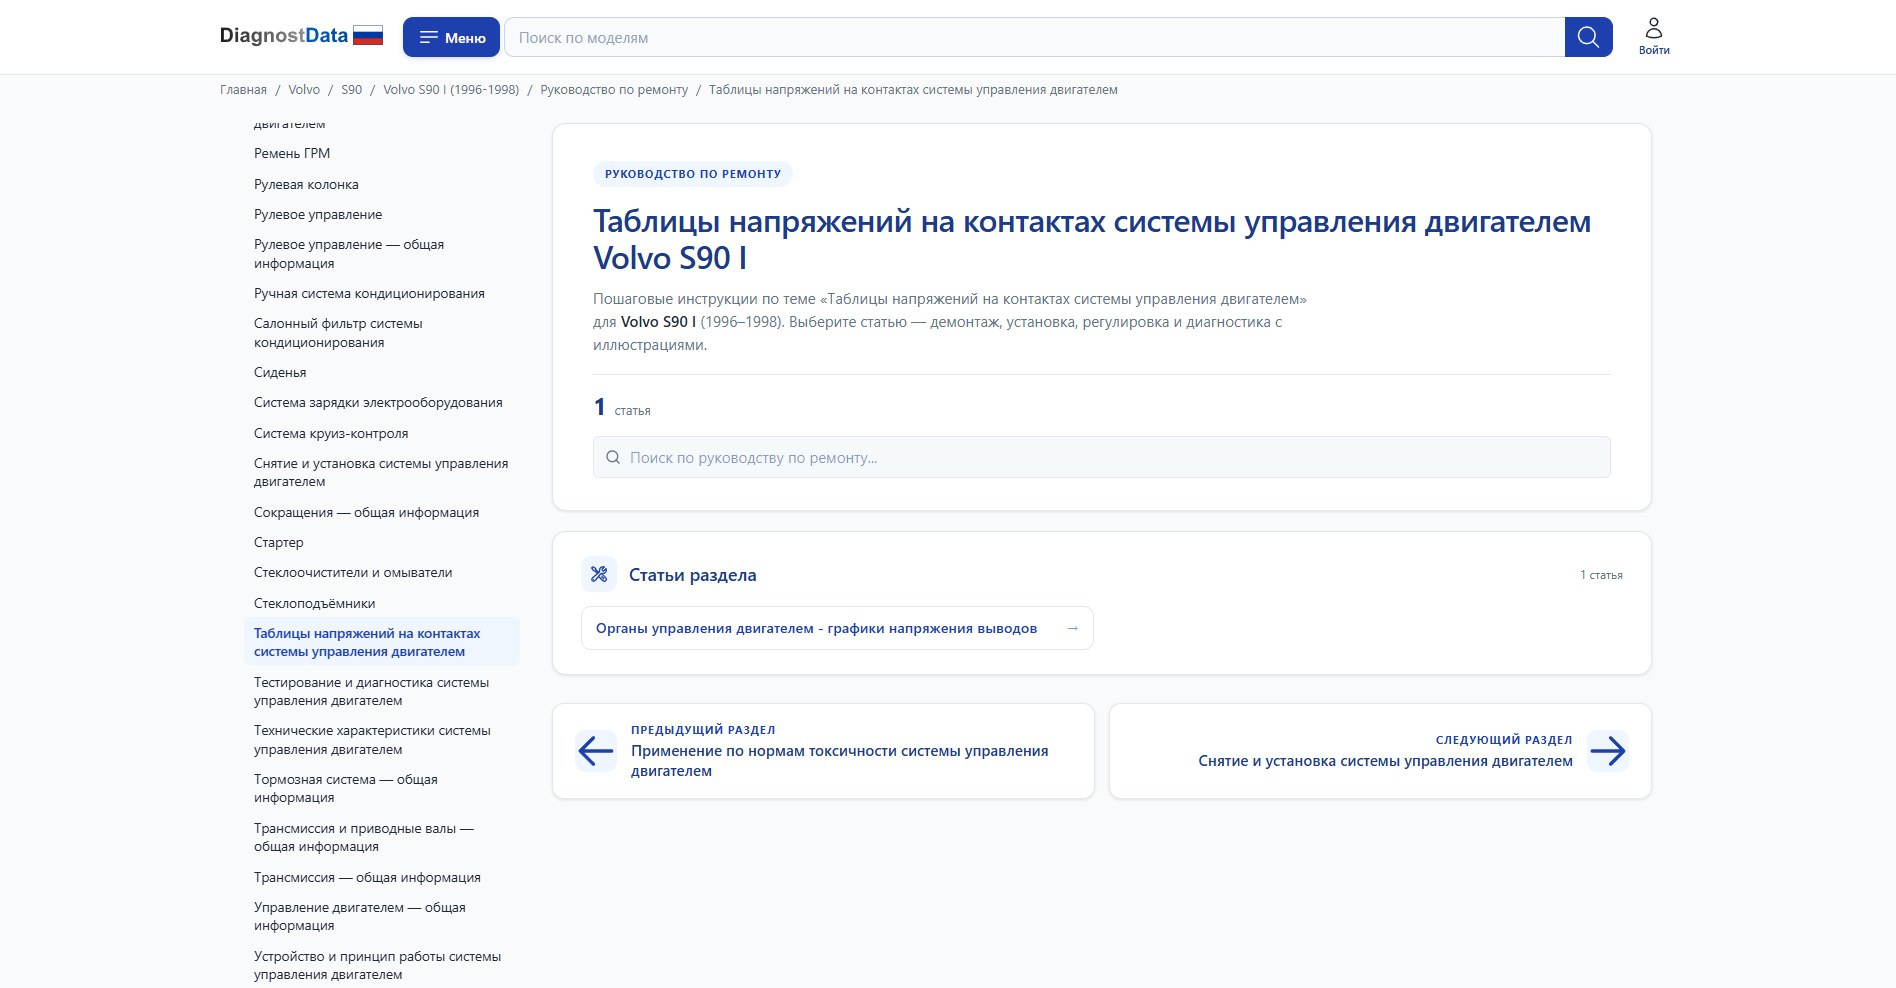This screenshot has width=1896, height=988.
Task: Open Трансмиссия — общая информация
Action: coord(367,877)
